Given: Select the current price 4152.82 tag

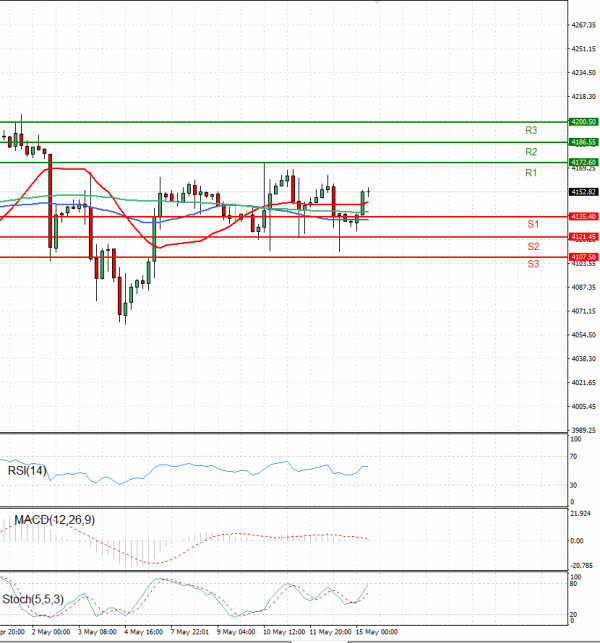Looking at the screenshot, I should click(x=583, y=192).
